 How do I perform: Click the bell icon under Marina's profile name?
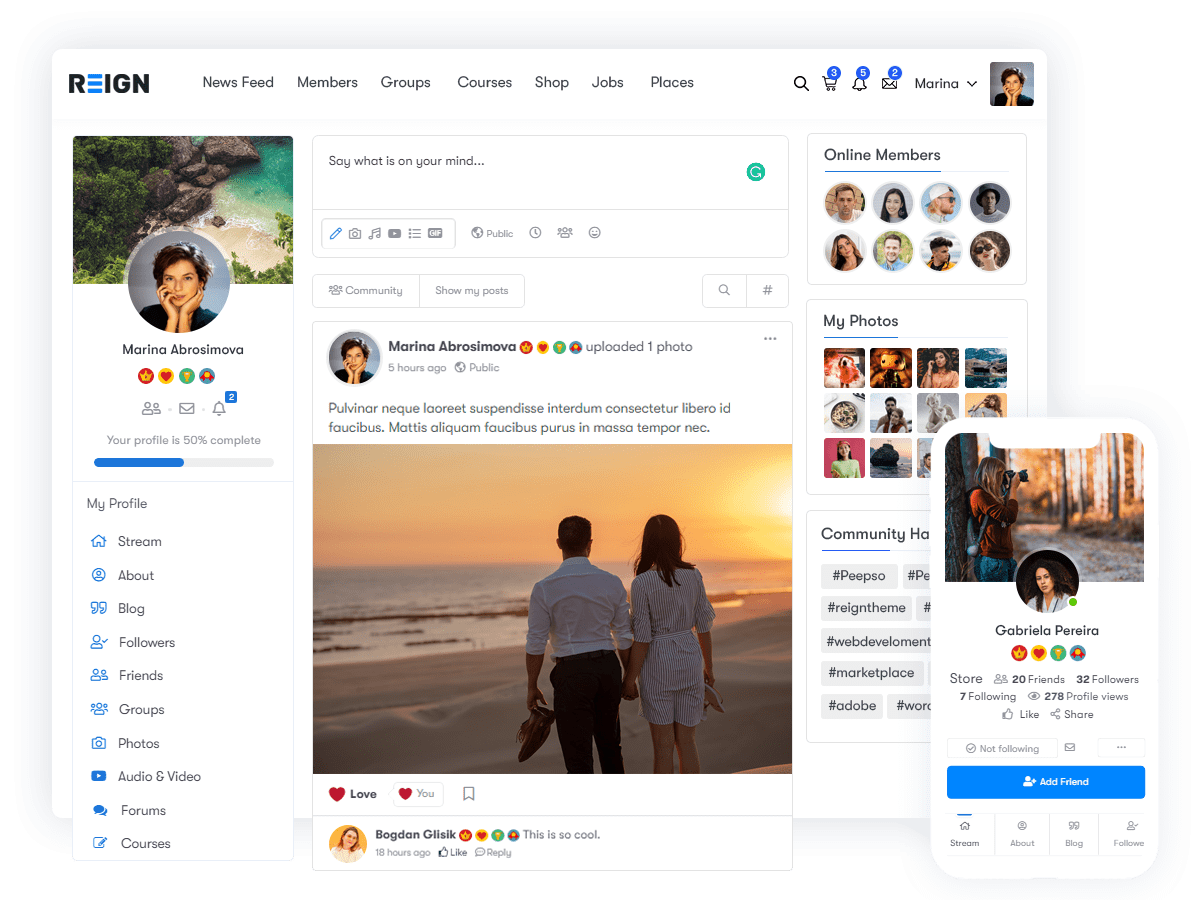219,408
